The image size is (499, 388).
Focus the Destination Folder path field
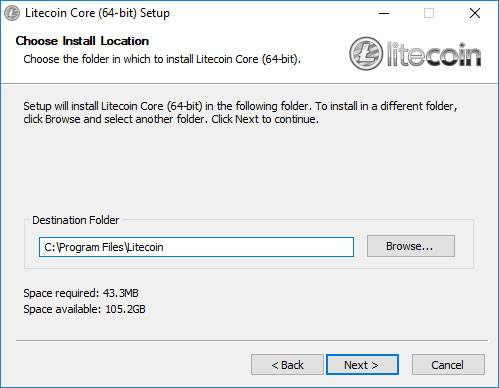click(x=196, y=247)
